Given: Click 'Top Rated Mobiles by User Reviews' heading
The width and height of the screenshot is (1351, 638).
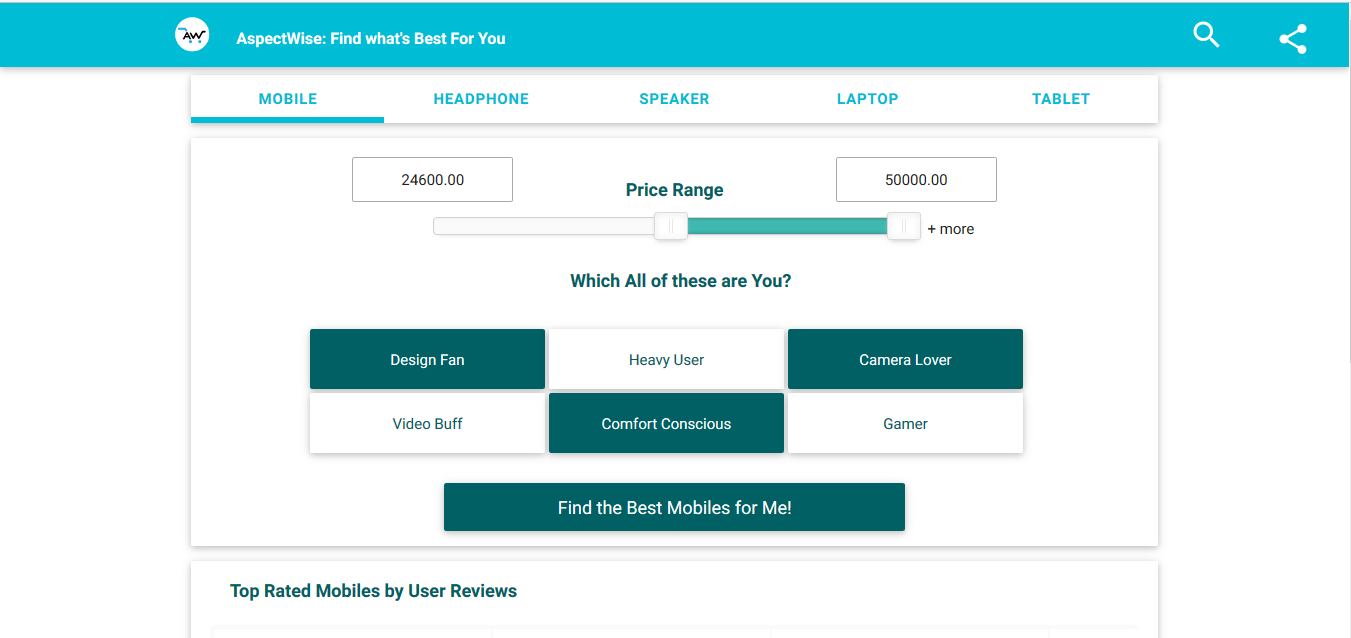Looking at the screenshot, I should coord(373,591).
